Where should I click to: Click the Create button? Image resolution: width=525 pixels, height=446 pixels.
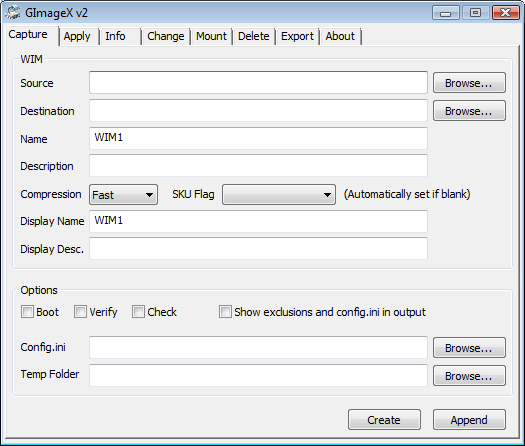(384, 420)
